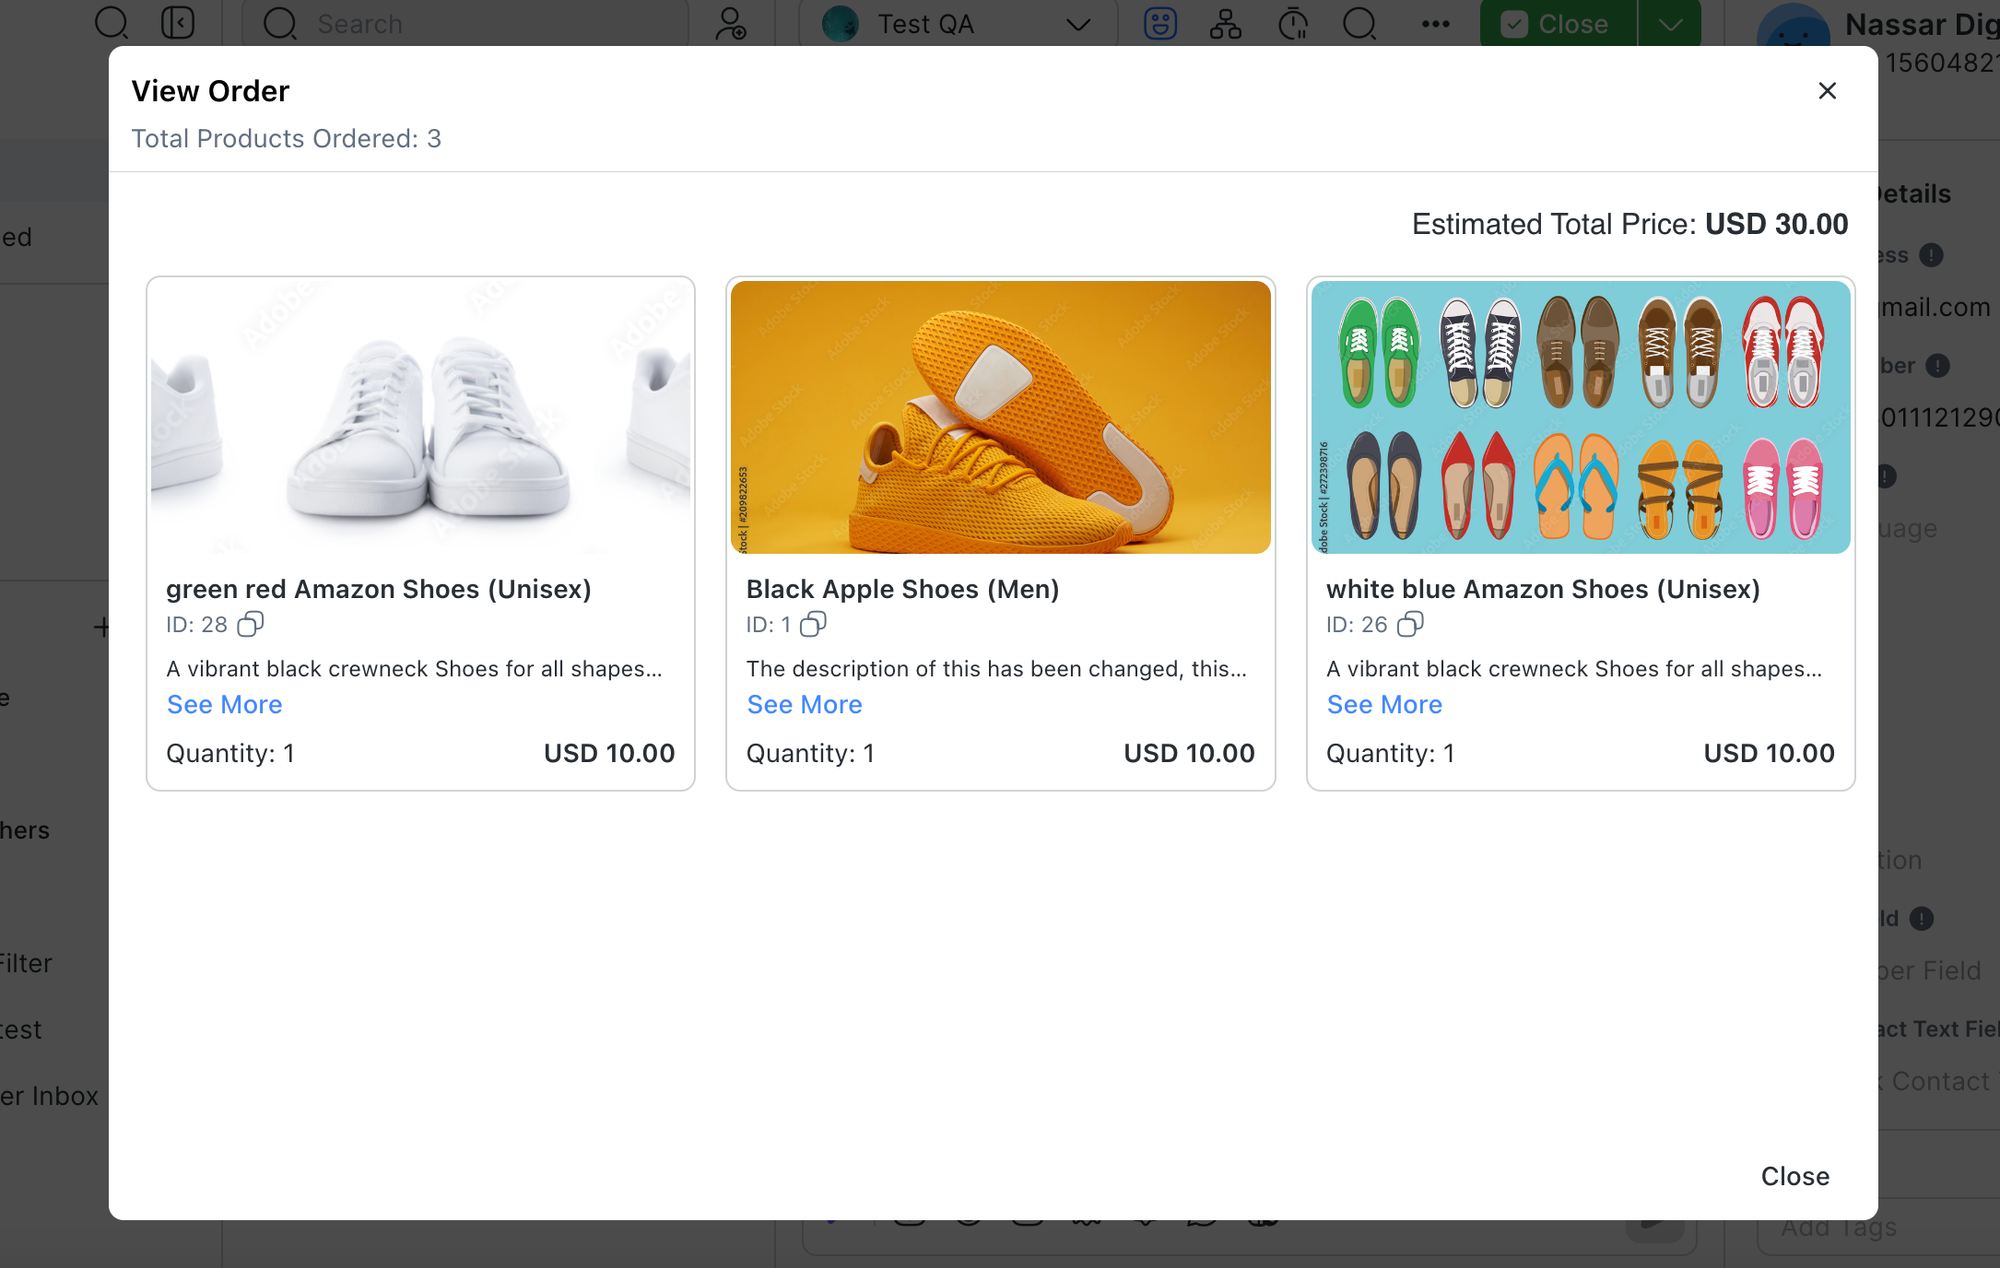The width and height of the screenshot is (2000, 1268).
Task: Click See More for Black Apple Shoes
Action: (805, 703)
